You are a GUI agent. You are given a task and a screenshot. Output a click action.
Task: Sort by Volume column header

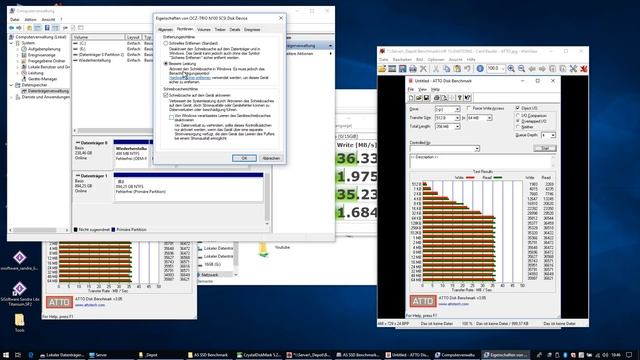pyautogui.click(x=98, y=37)
